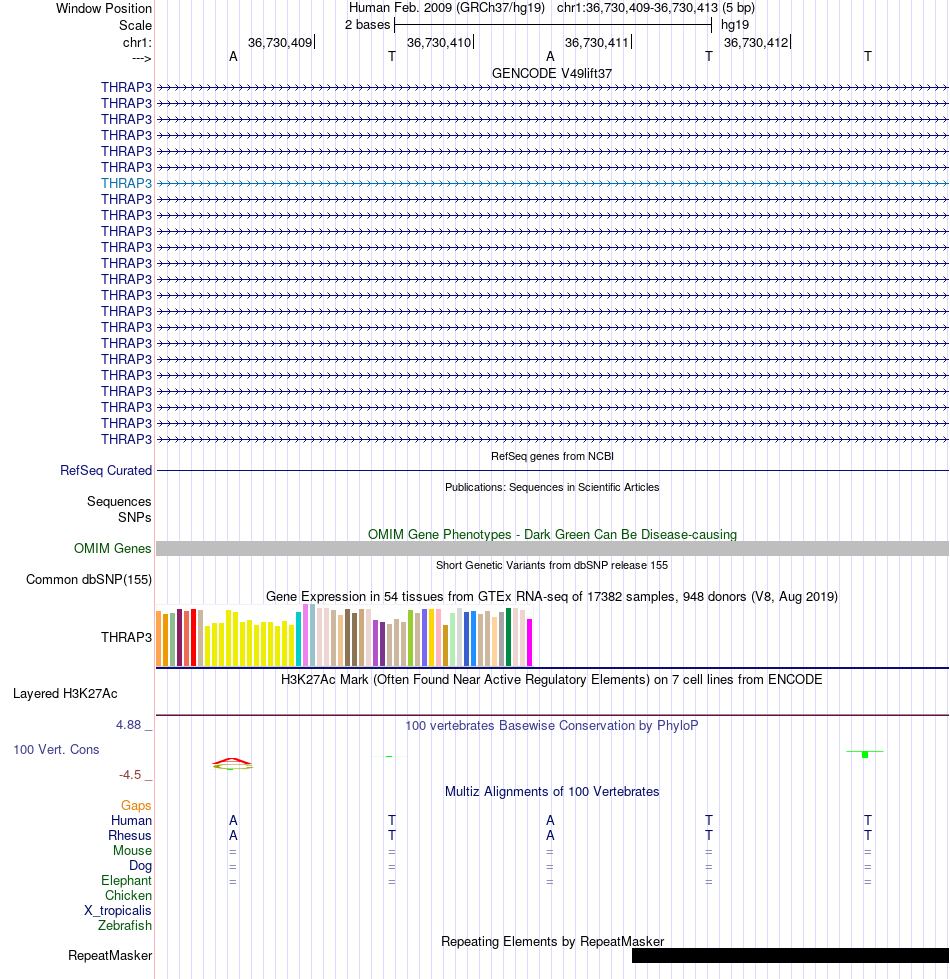Click the Sequences track label
Image resolution: width=950 pixels, height=979 pixels.
click(x=119, y=501)
